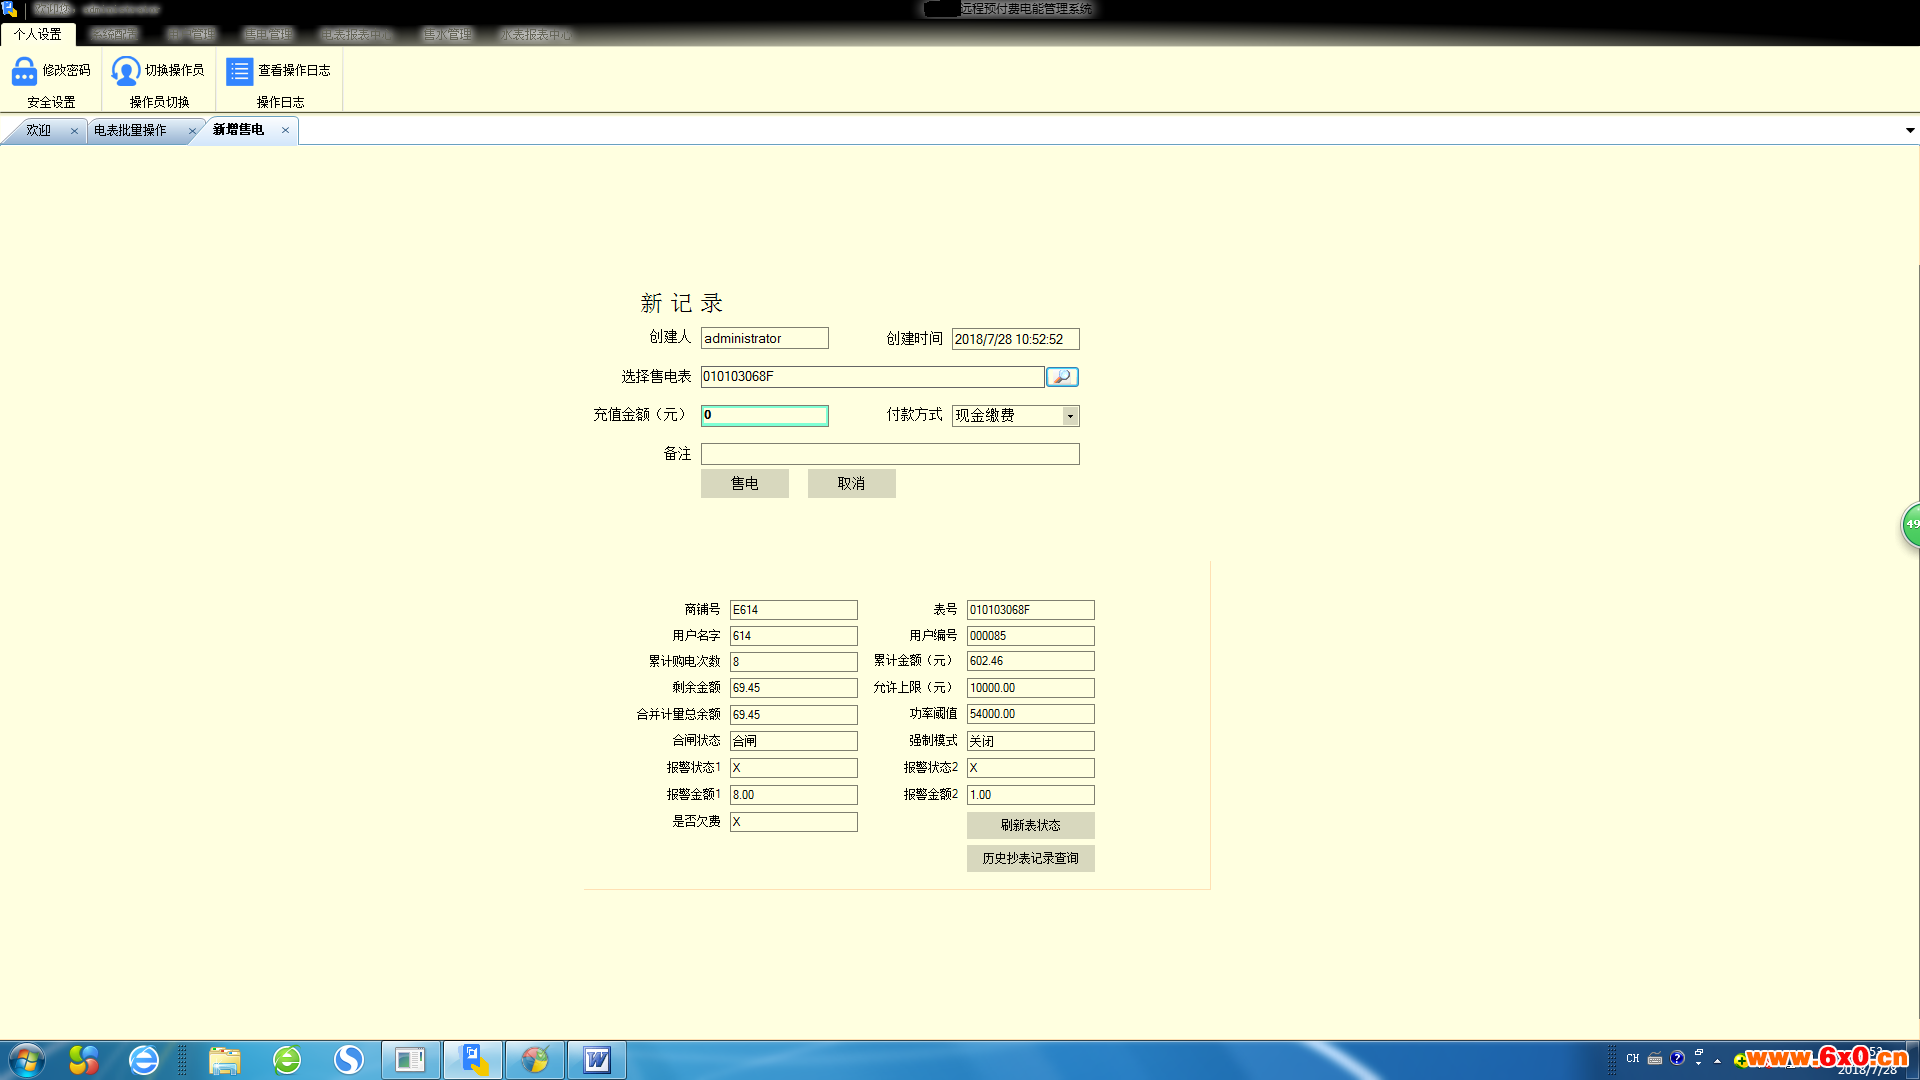
Task: Click the 修改密码 lock icon
Action: pyautogui.click(x=24, y=71)
